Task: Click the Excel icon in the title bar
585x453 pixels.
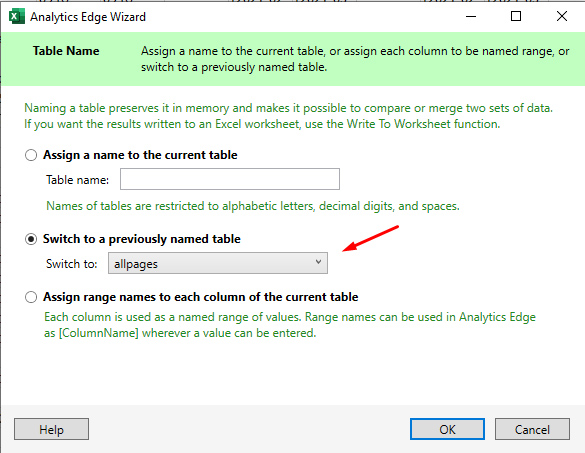Action: coord(16,17)
